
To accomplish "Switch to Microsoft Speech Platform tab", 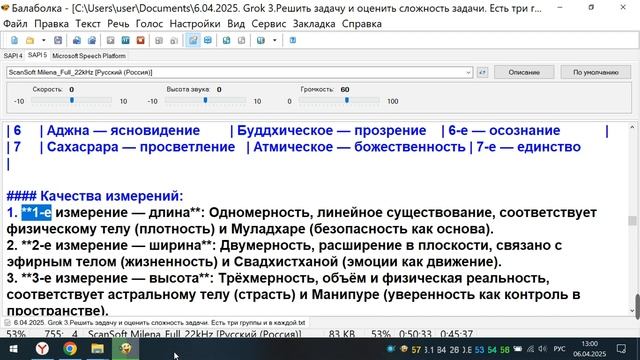I will pyautogui.click(x=89, y=56).
